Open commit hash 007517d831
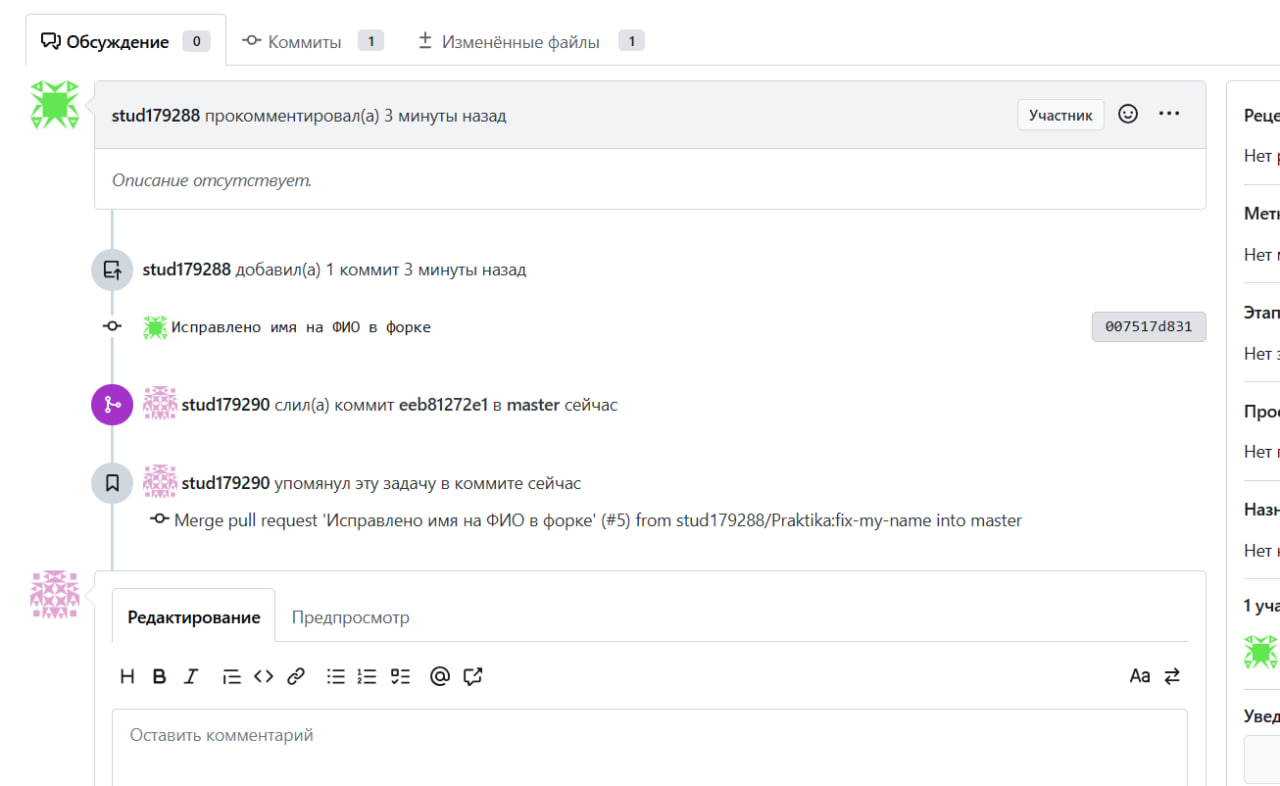The height and width of the screenshot is (786, 1280). pos(1148,326)
